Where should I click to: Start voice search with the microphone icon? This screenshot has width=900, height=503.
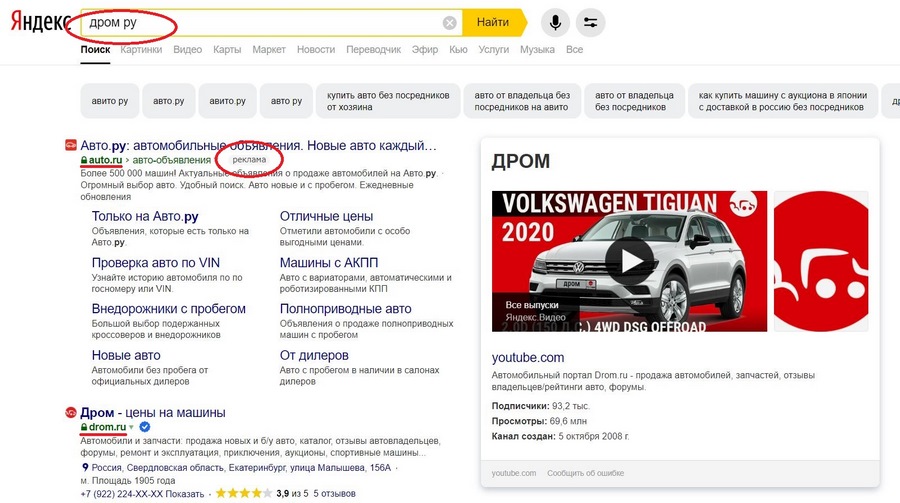555,23
